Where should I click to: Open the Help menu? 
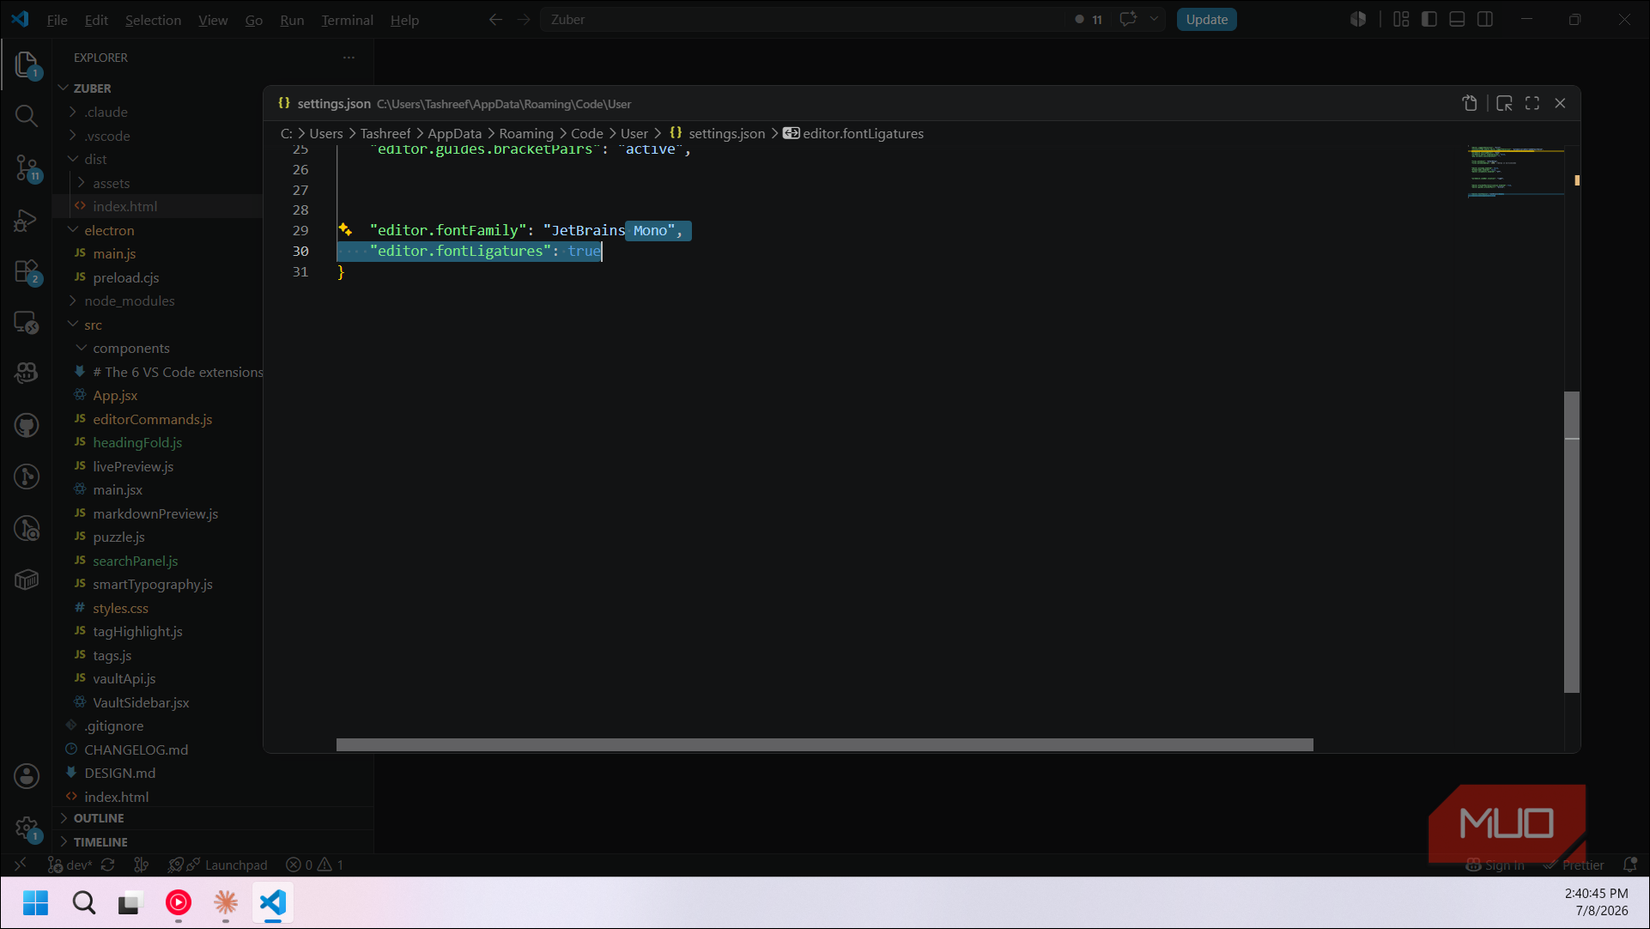coord(404,20)
